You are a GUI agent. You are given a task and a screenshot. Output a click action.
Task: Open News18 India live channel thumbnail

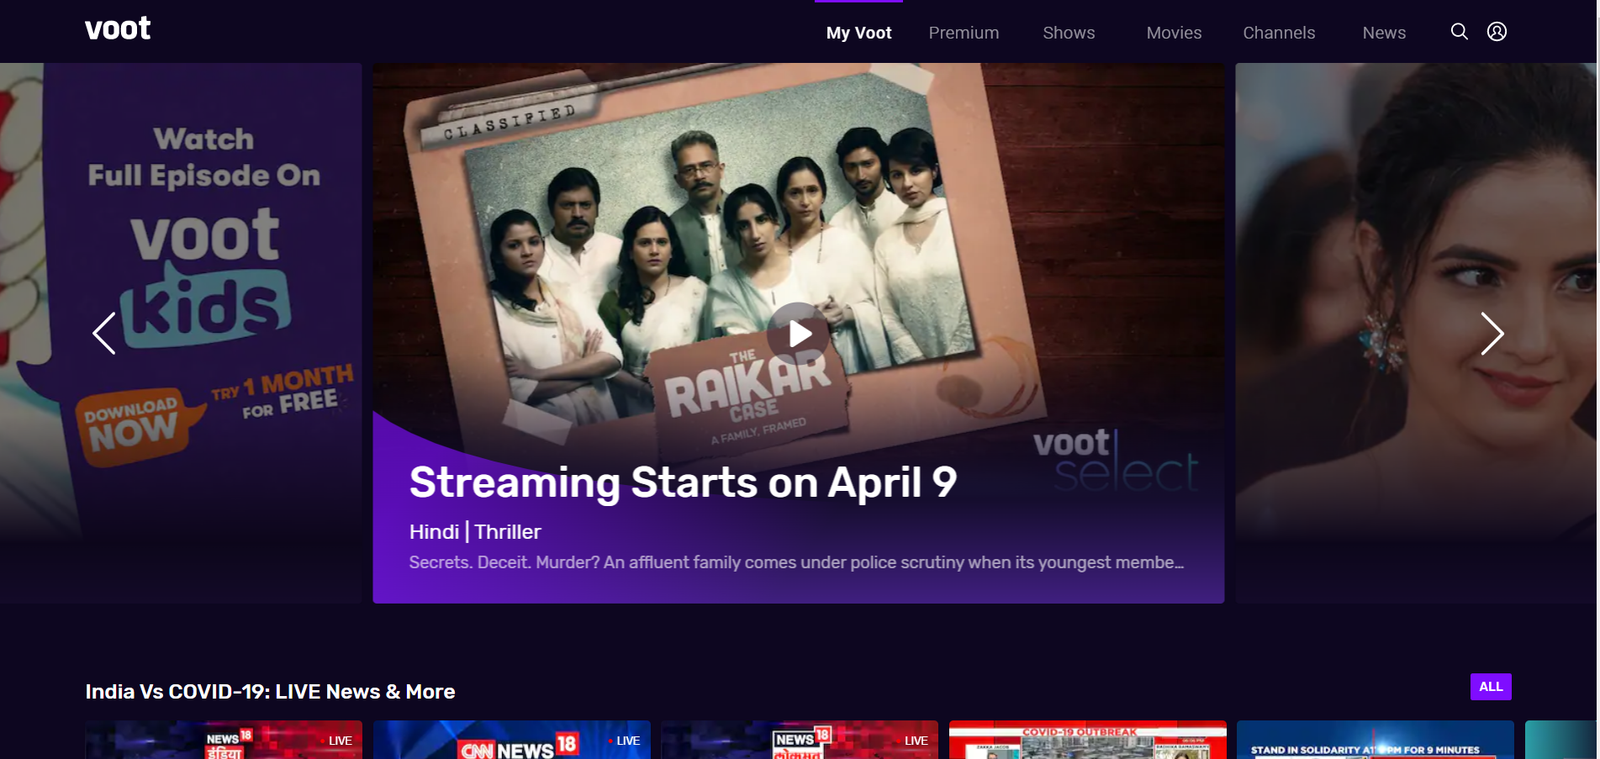tap(224, 740)
